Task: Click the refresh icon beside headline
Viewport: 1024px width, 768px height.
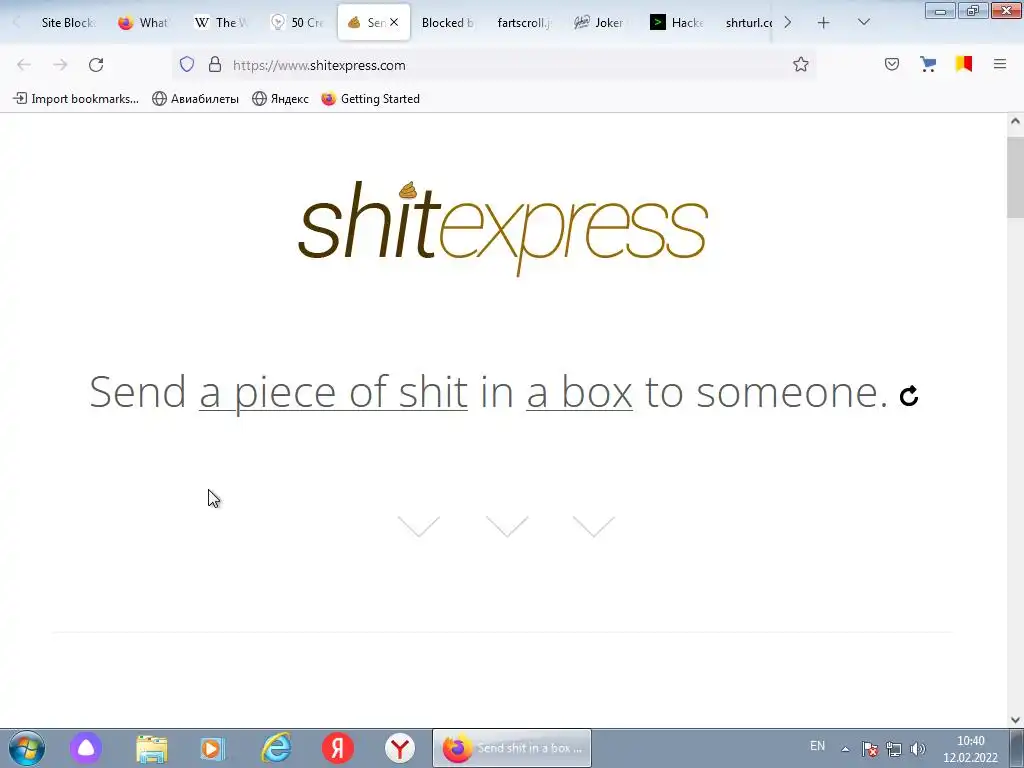Action: point(908,396)
